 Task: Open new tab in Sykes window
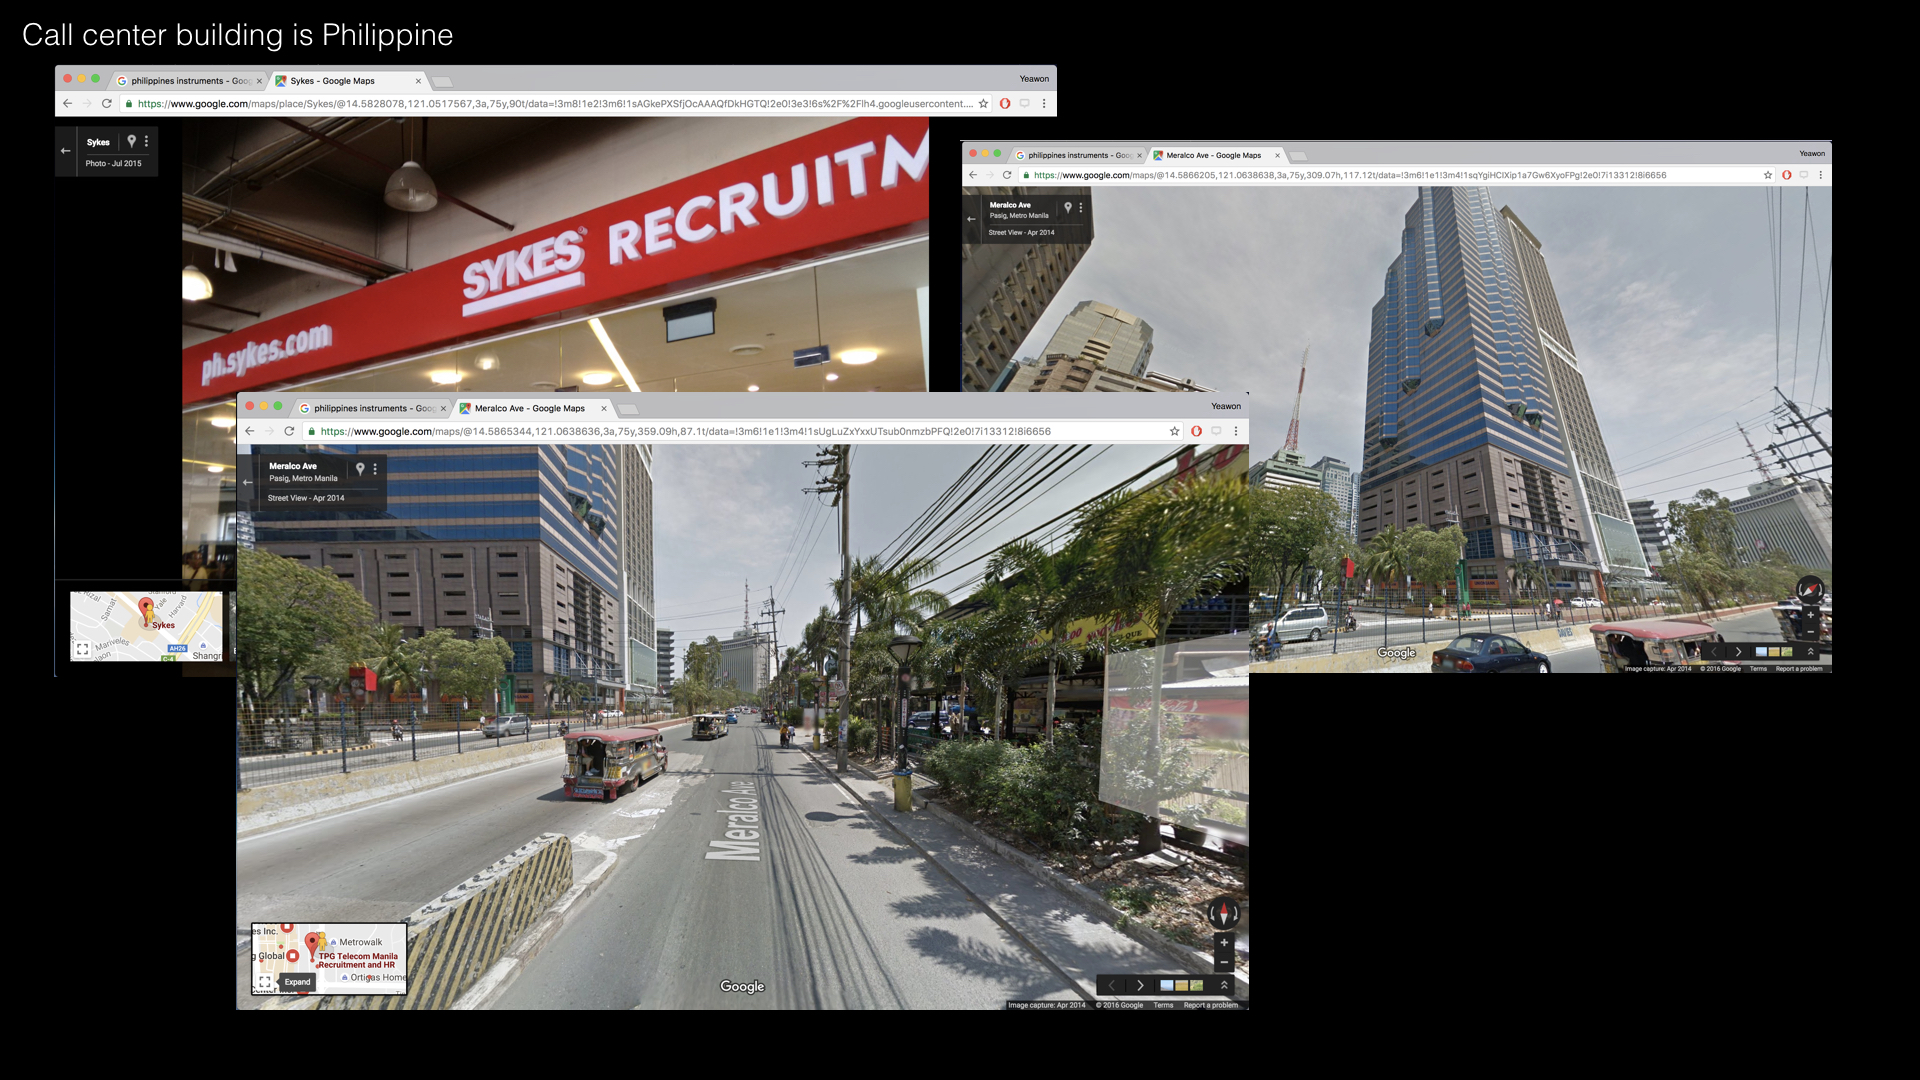pos(443,81)
